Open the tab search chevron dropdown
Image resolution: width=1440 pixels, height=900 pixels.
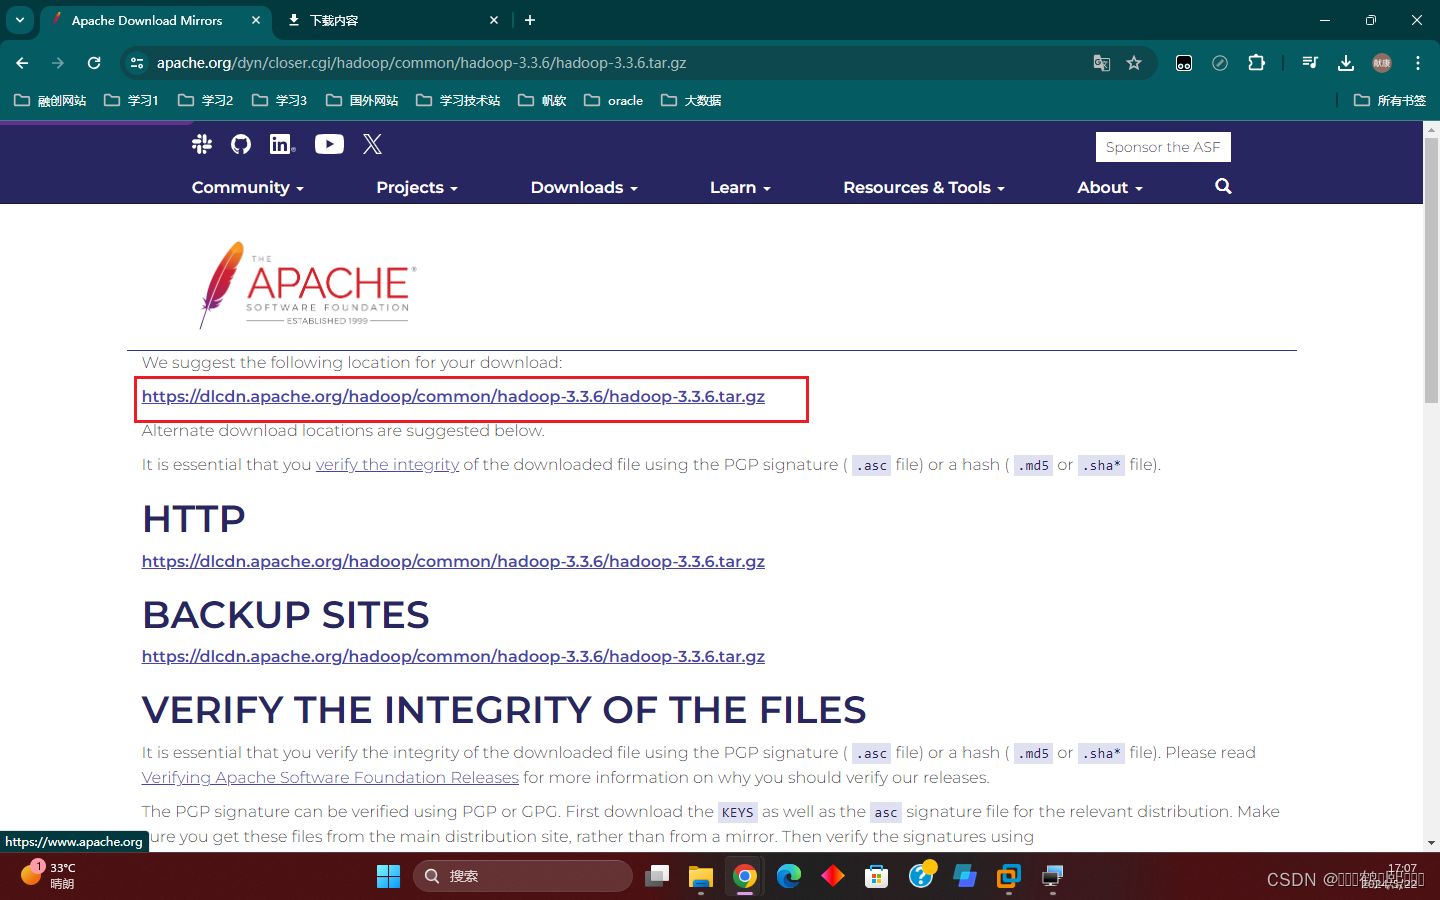pos(20,20)
